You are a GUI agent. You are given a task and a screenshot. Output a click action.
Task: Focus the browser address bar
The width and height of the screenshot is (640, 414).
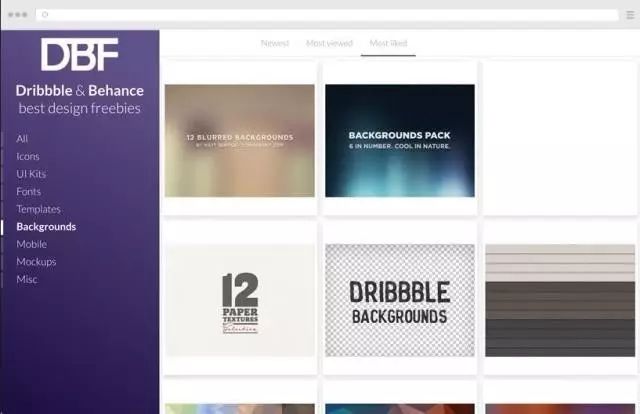327,15
